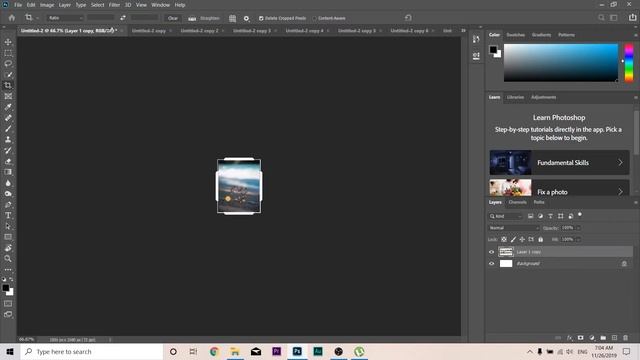The image size is (640, 360).
Task: Pick a color in the color field
Action: click(x=561, y=63)
